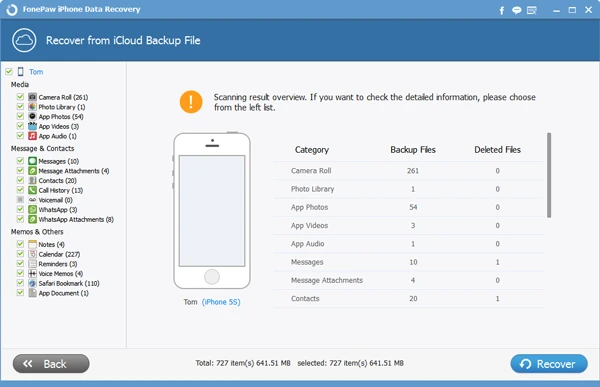600x387 pixels.
Task: Click the Message Attachments table row
Action: (409, 280)
